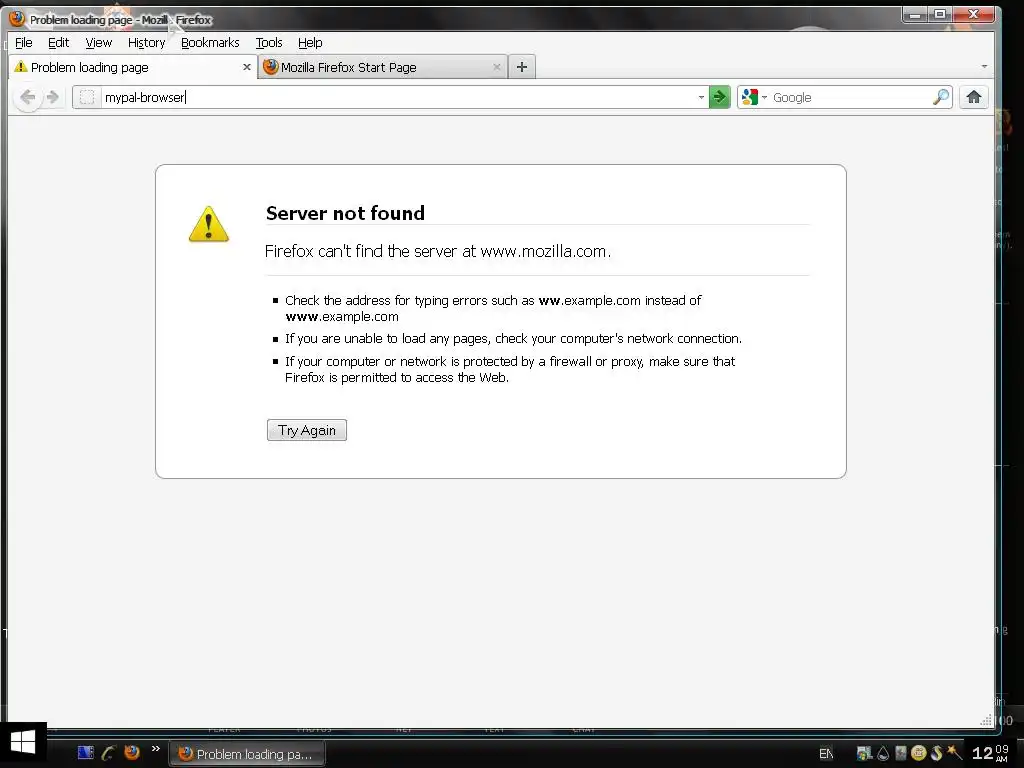Click the search magnifier icon
Viewport: 1024px width, 768px height.
[x=940, y=97]
